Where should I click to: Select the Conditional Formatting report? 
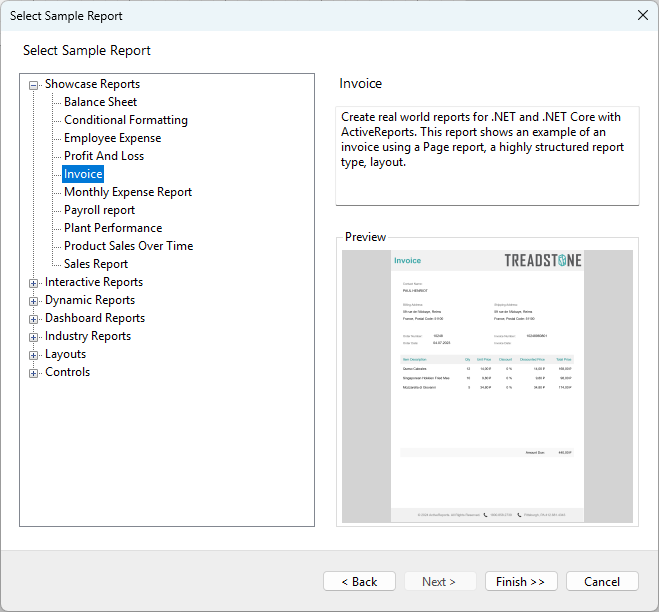126,120
